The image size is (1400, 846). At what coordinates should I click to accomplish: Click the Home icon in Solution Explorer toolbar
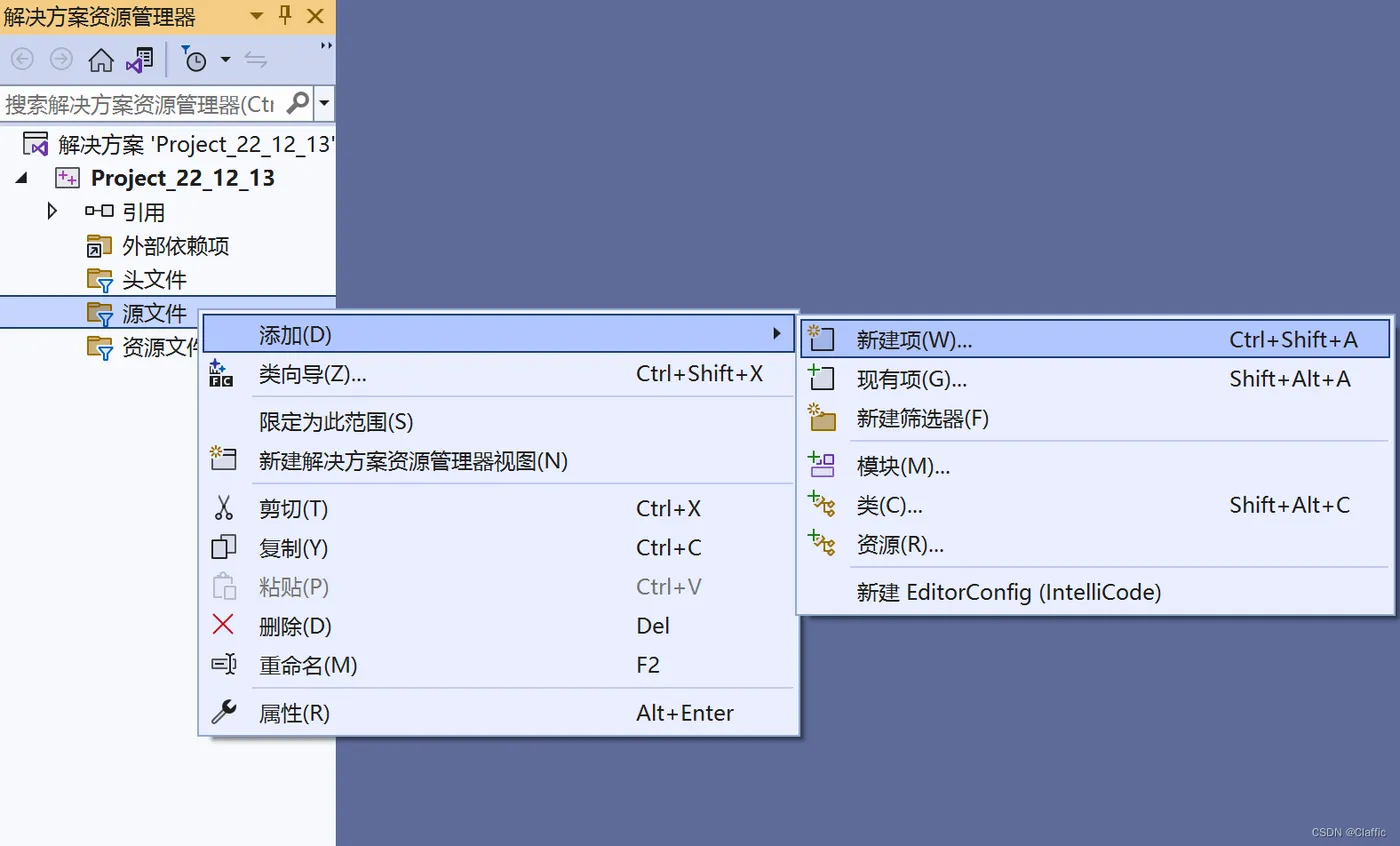[x=101, y=60]
